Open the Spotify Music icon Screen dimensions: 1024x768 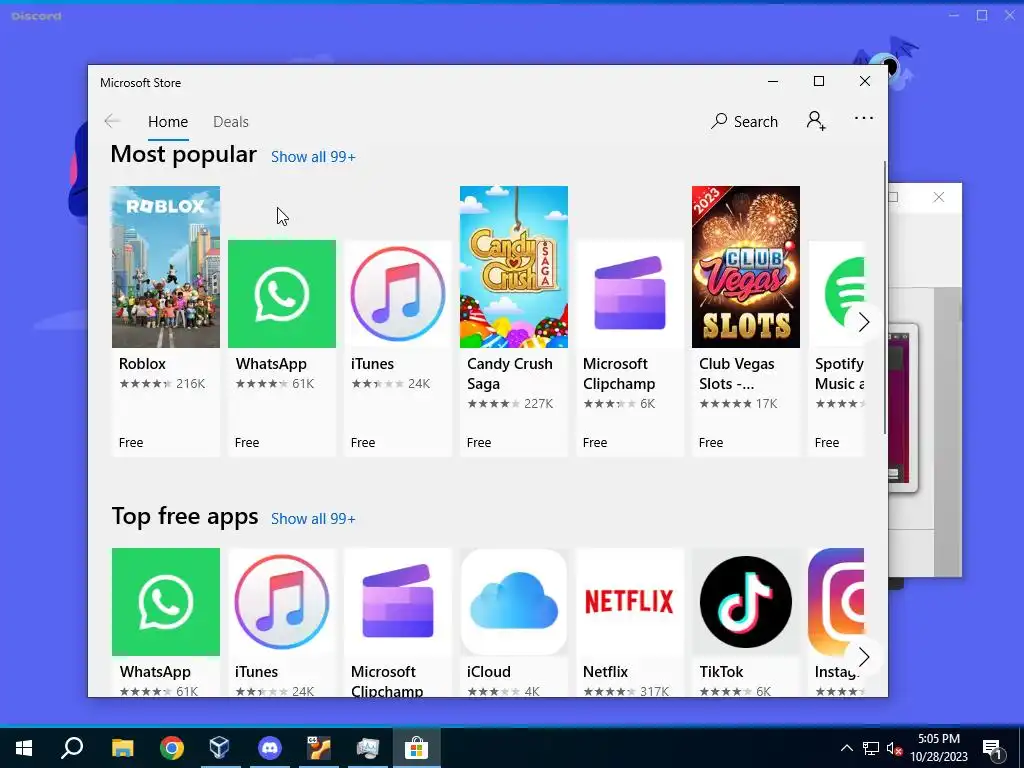[x=837, y=294]
